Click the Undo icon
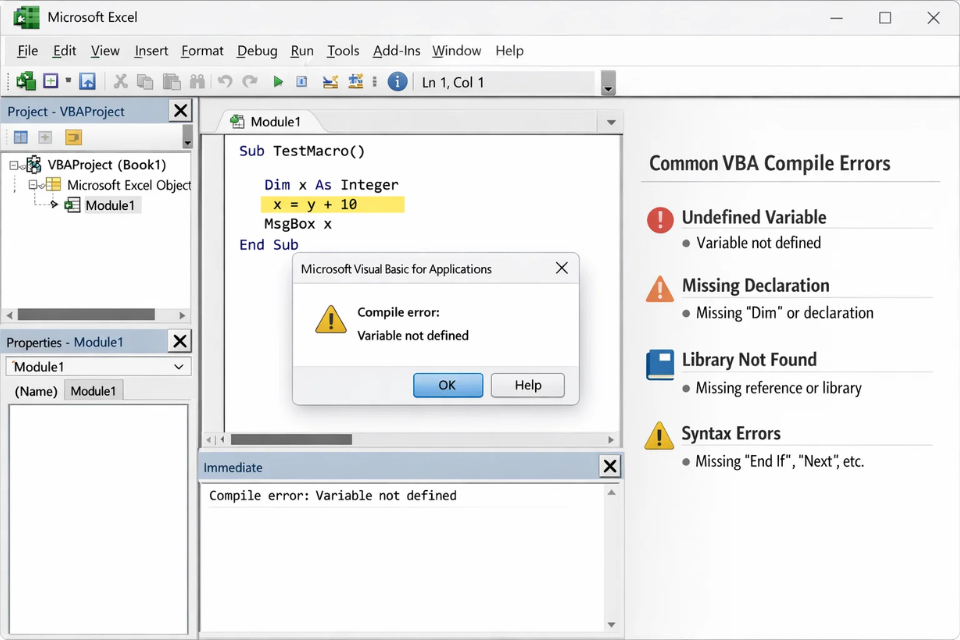960x640 pixels. pyautogui.click(x=225, y=81)
